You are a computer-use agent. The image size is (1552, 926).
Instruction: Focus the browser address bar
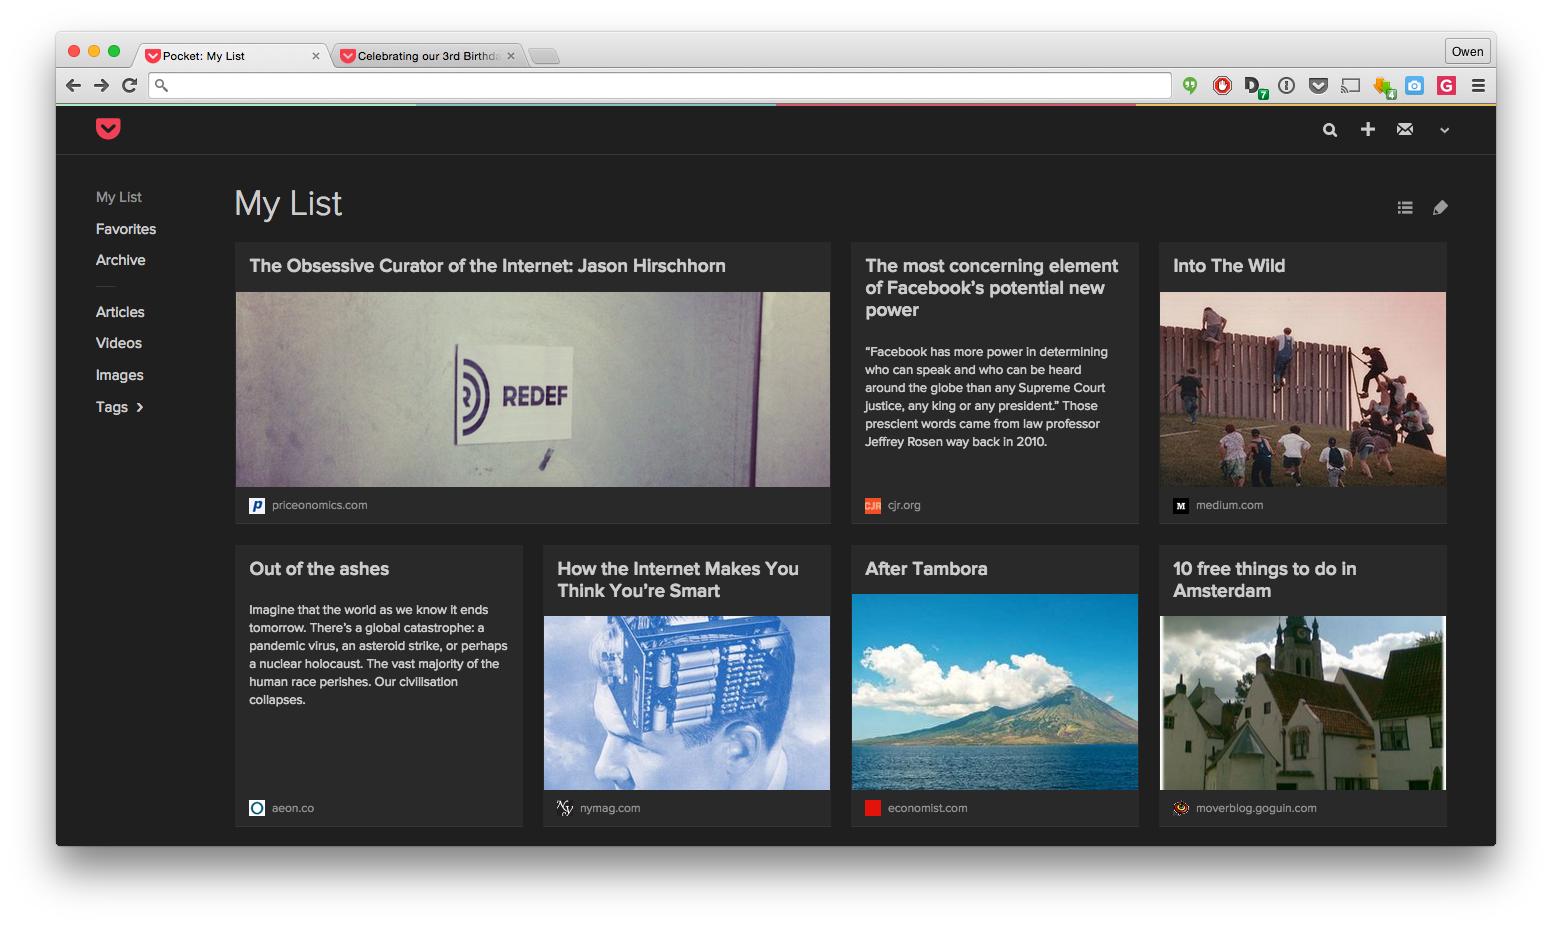coord(660,85)
